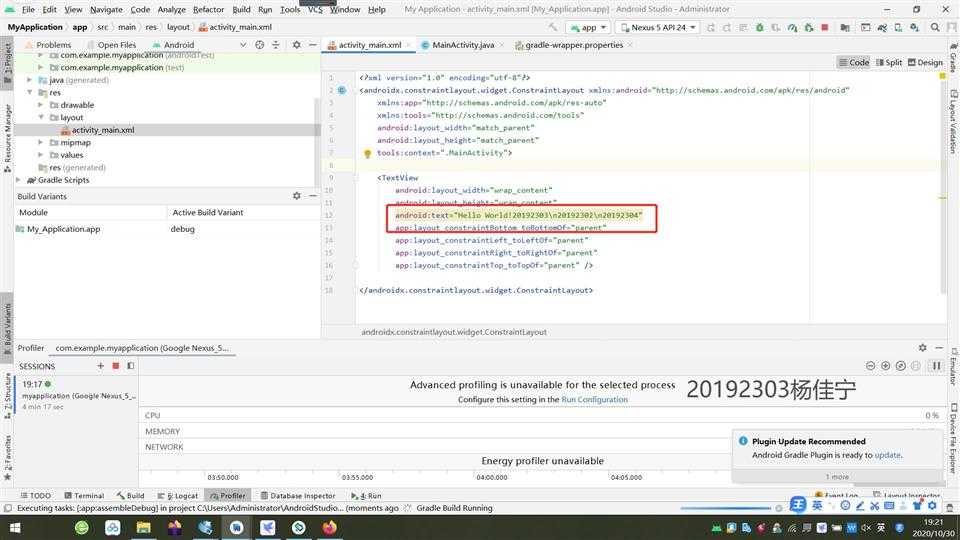
Task: Click the gutter icon on line 2
Action: point(342,90)
